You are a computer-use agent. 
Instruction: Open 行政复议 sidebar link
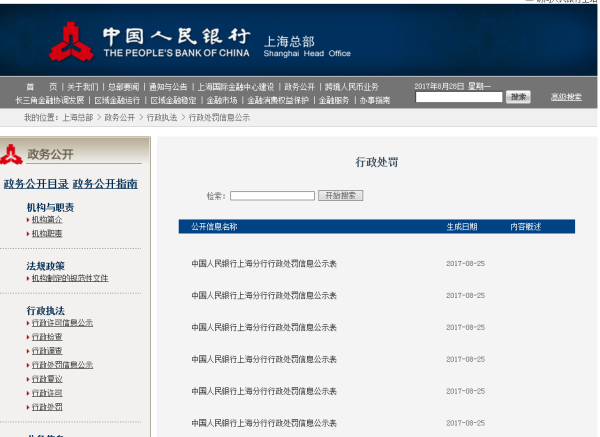47,379
